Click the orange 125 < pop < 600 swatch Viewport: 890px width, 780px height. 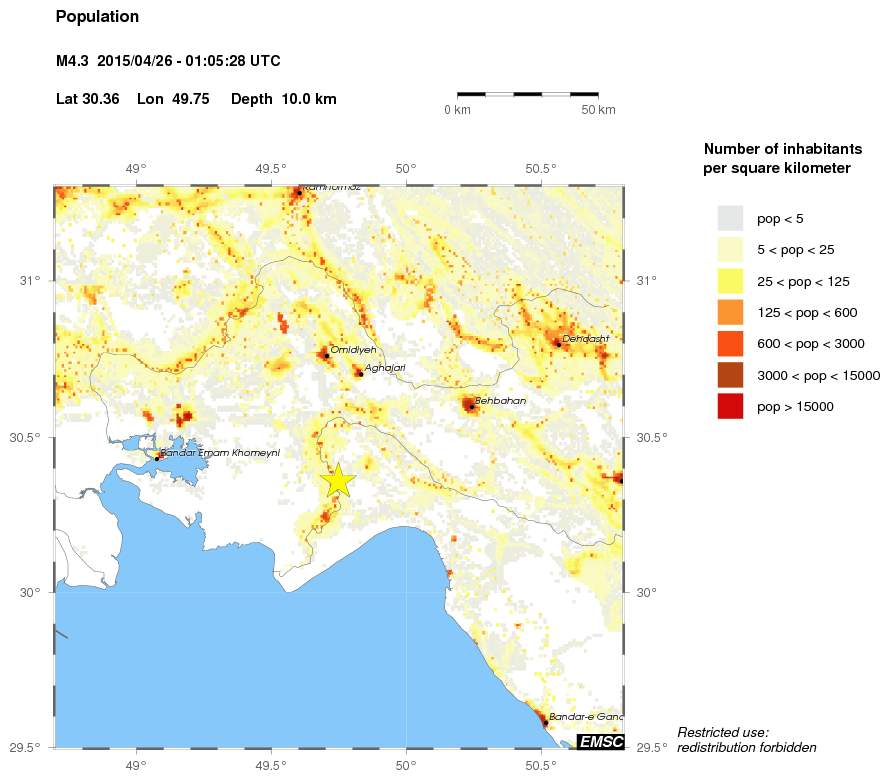tap(730, 312)
